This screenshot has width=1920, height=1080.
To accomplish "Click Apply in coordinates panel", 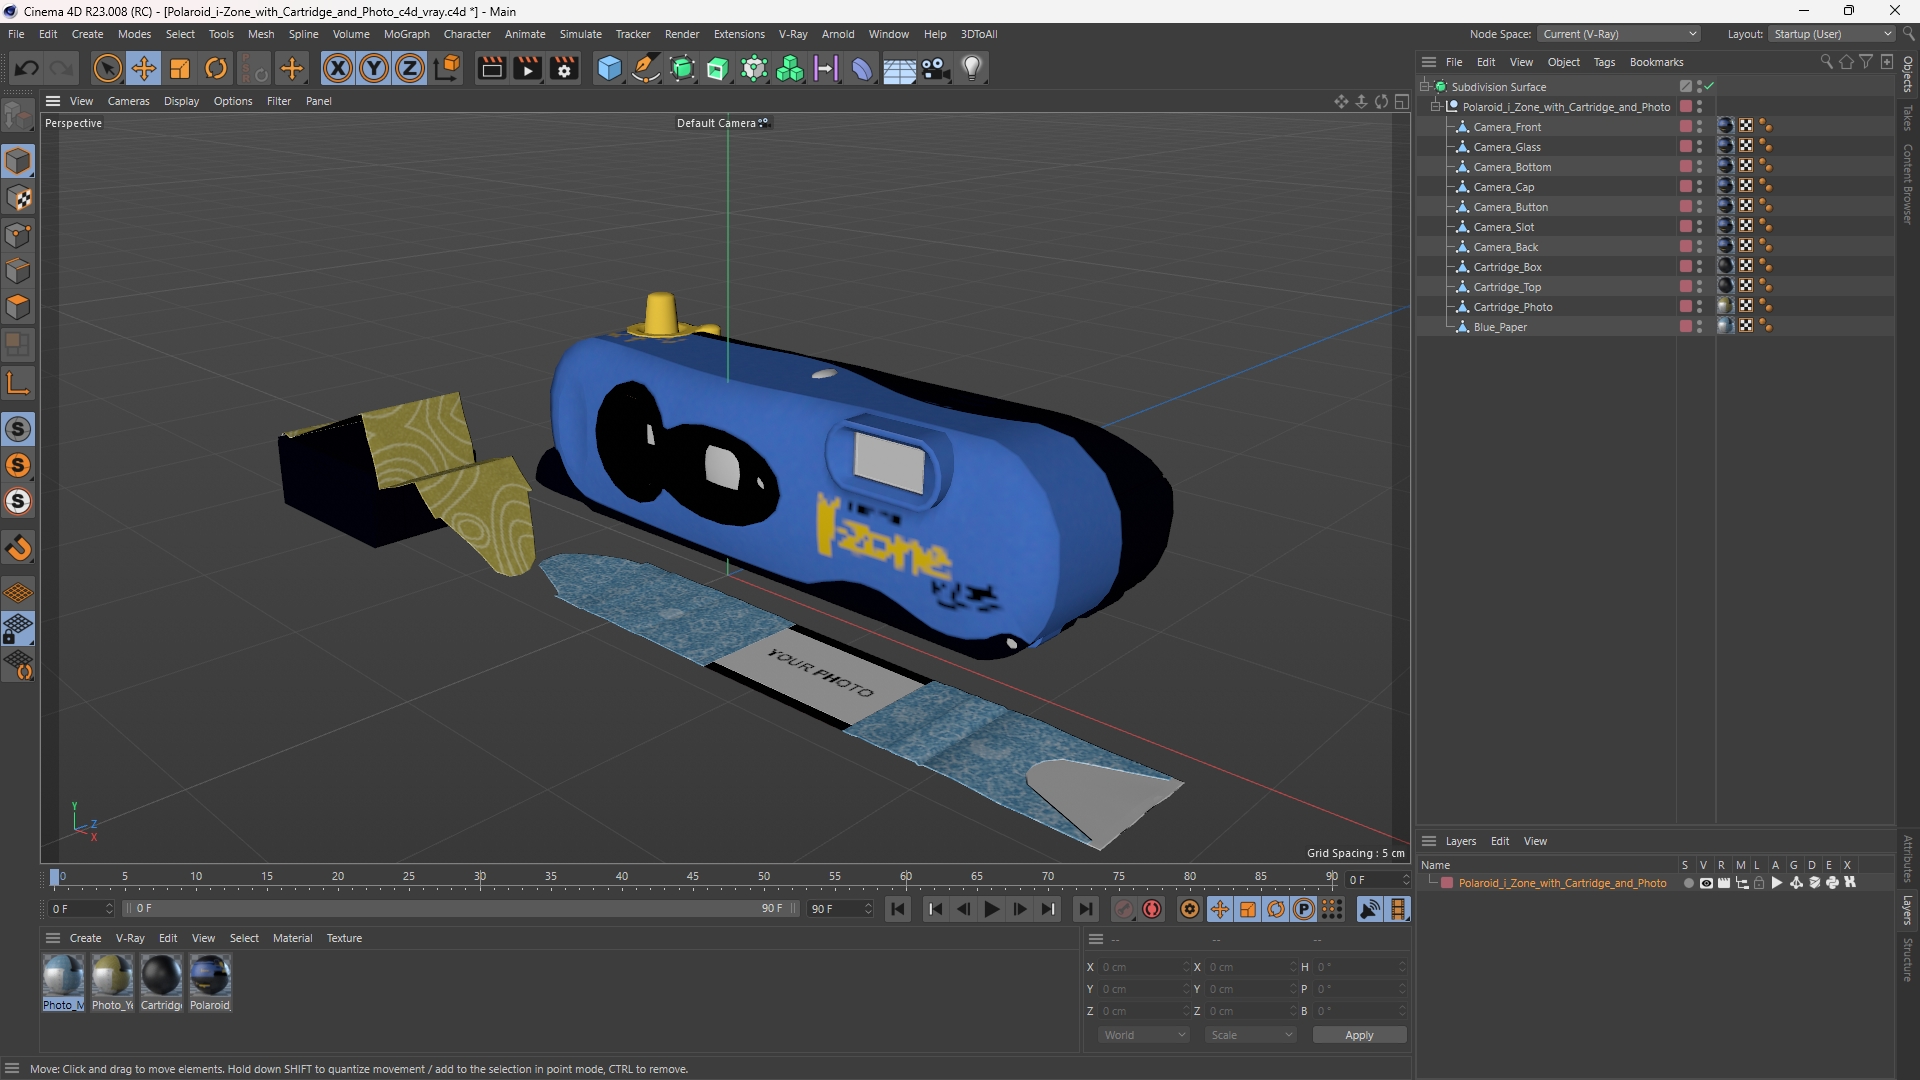I will tap(1359, 1035).
